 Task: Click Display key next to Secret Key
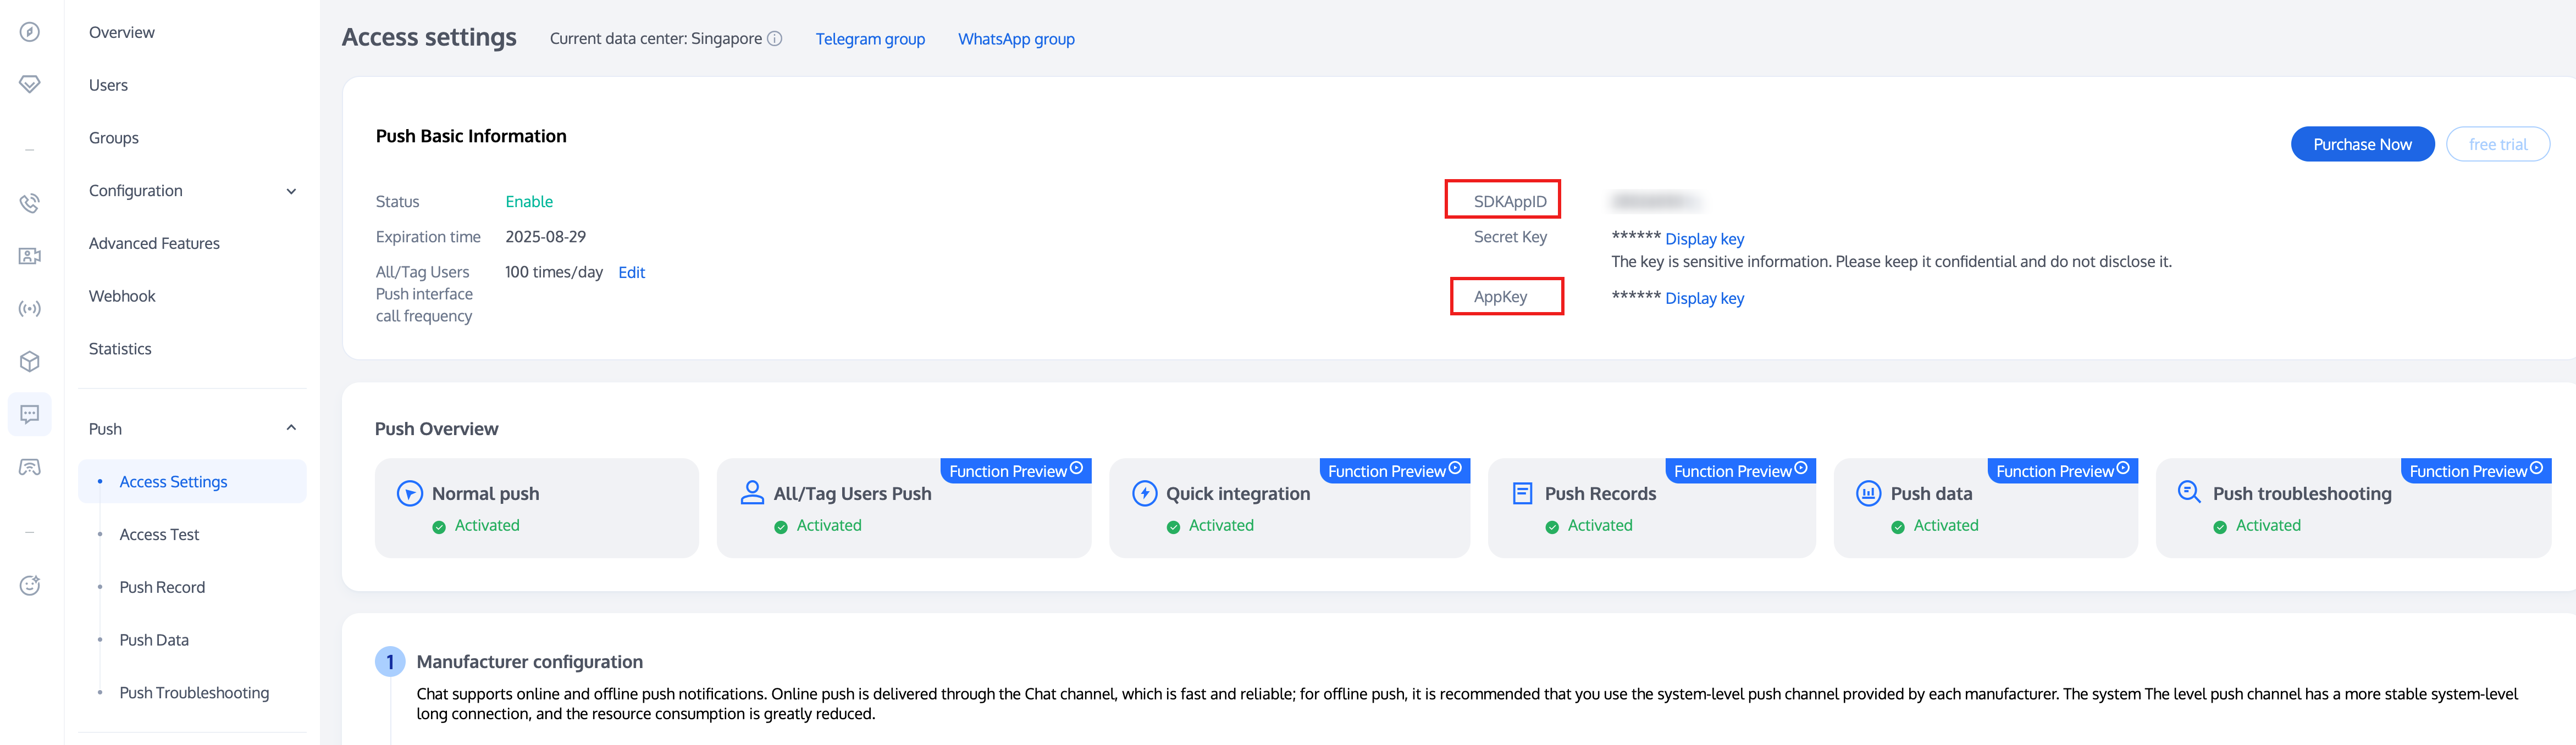coord(1704,239)
